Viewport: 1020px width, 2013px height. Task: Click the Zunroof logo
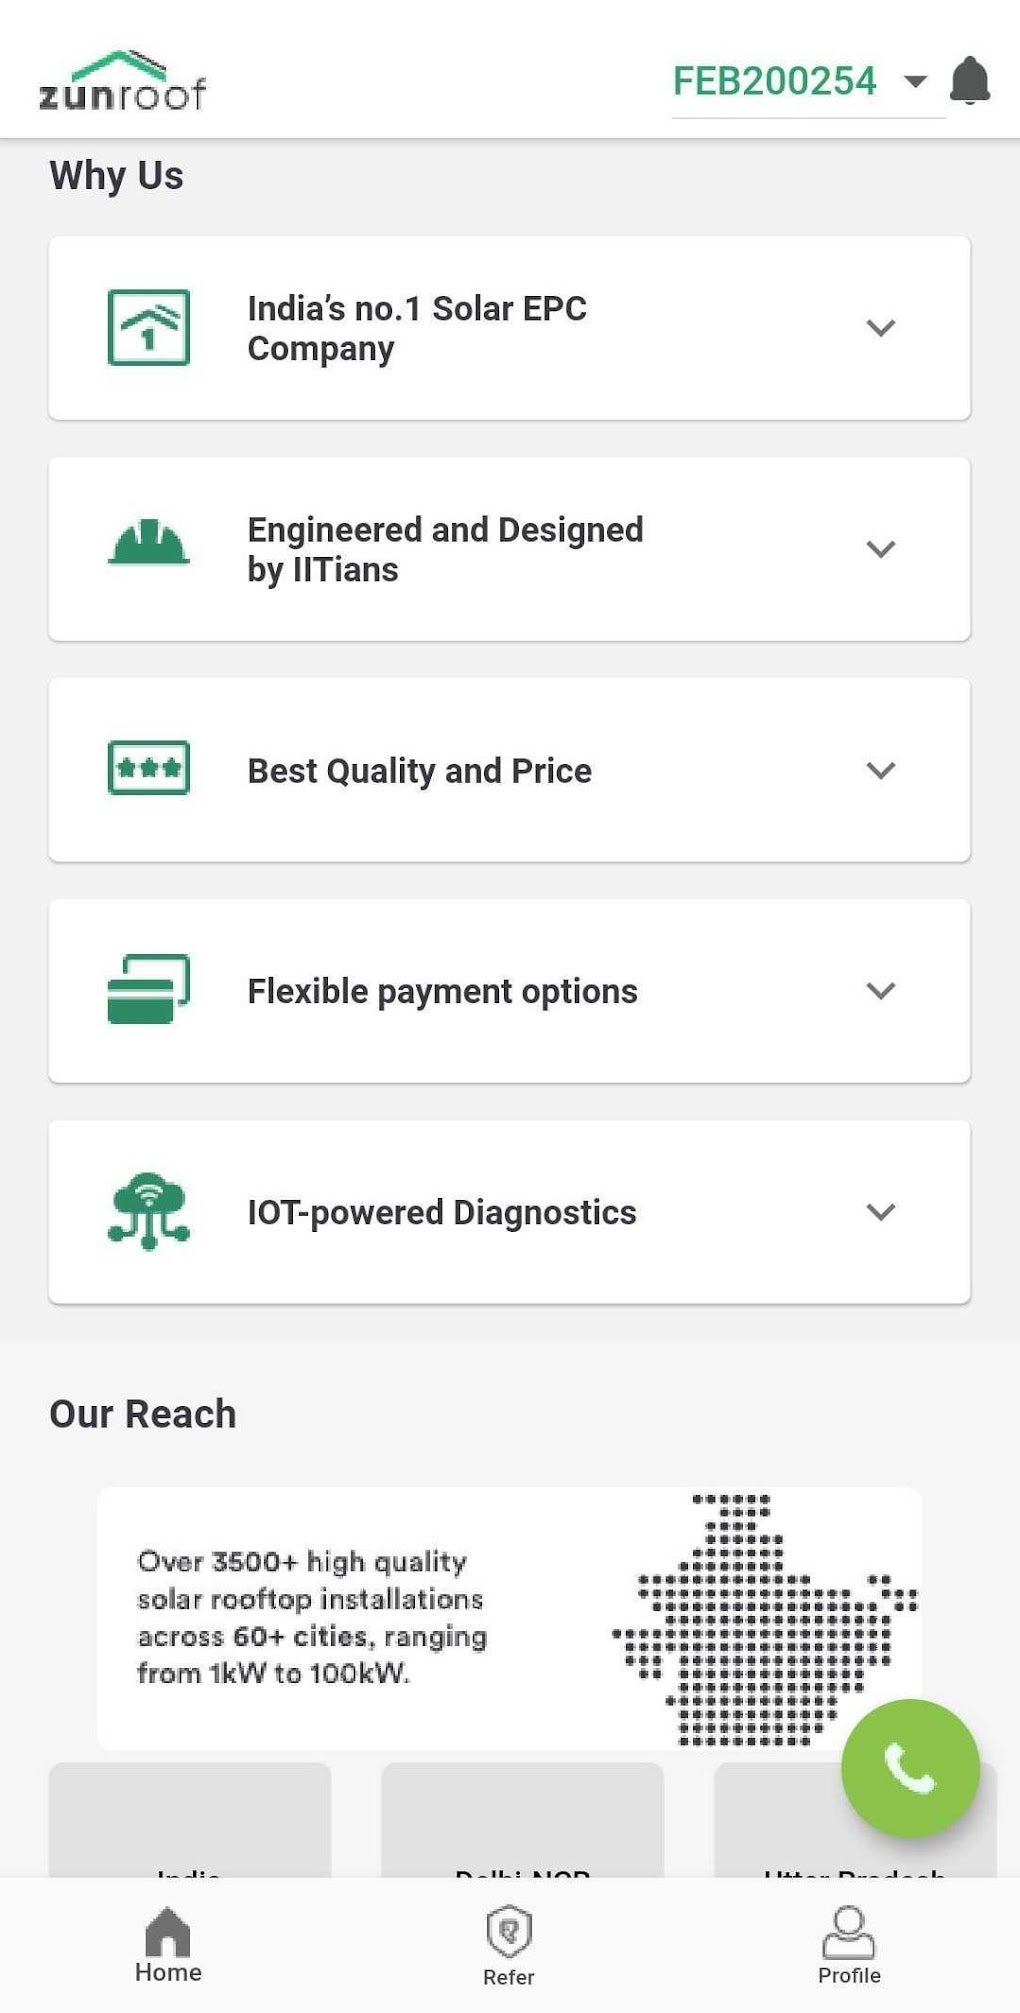[x=122, y=81]
